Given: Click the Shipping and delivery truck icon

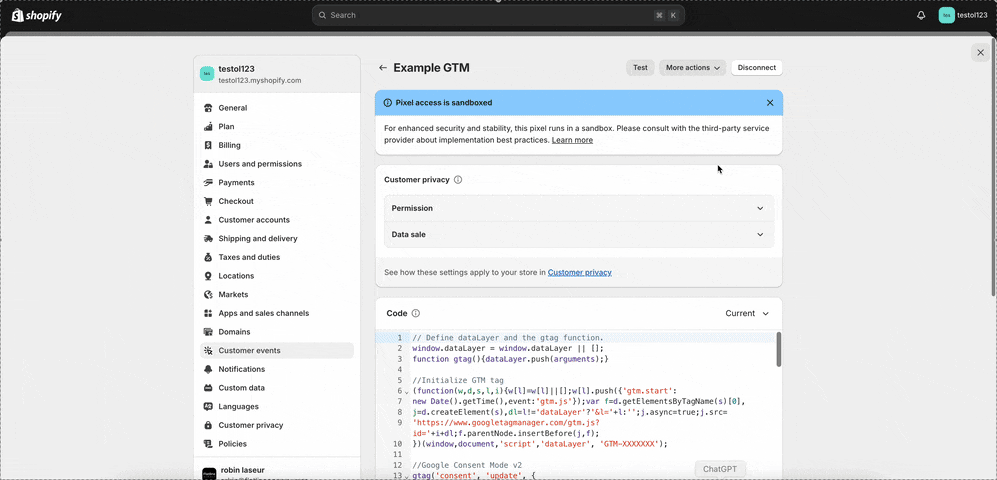Looking at the screenshot, I should point(208,238).
